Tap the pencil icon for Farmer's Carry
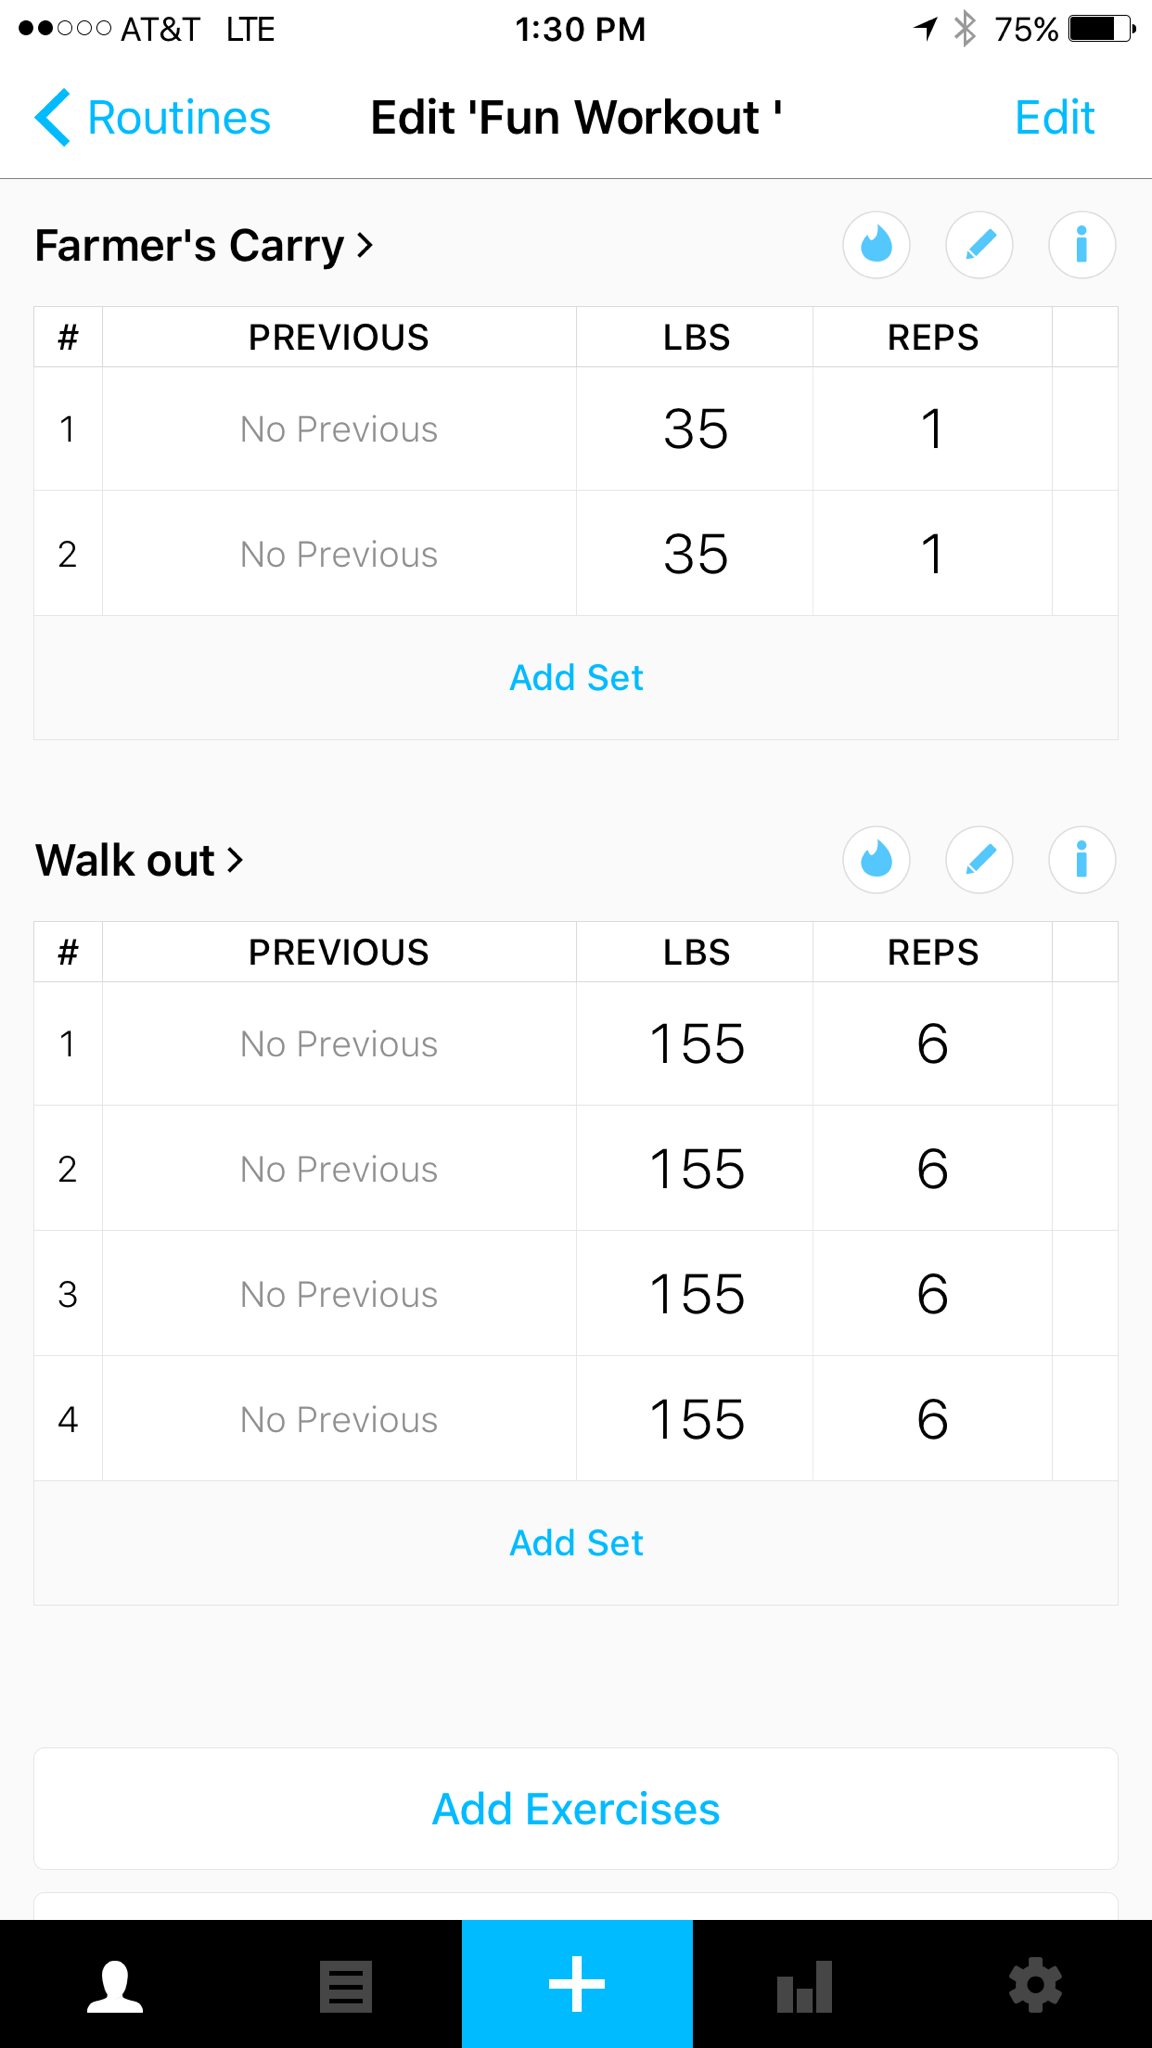This screenshot has width=1152, height=2048. coord(979,245)
